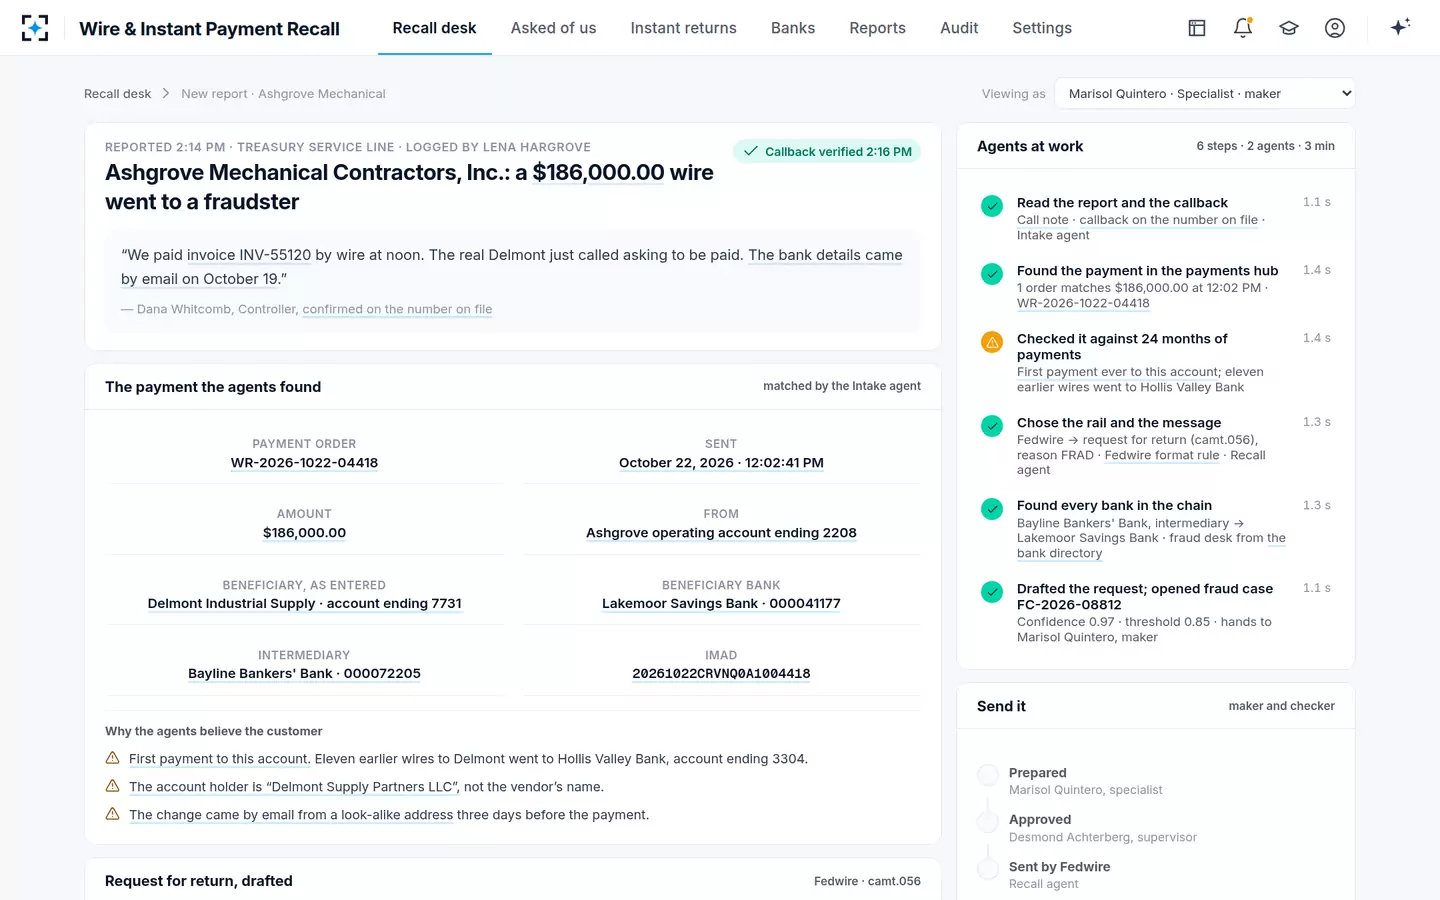Open the training cap icon
1440x900 pixels.
[1289, 28]
